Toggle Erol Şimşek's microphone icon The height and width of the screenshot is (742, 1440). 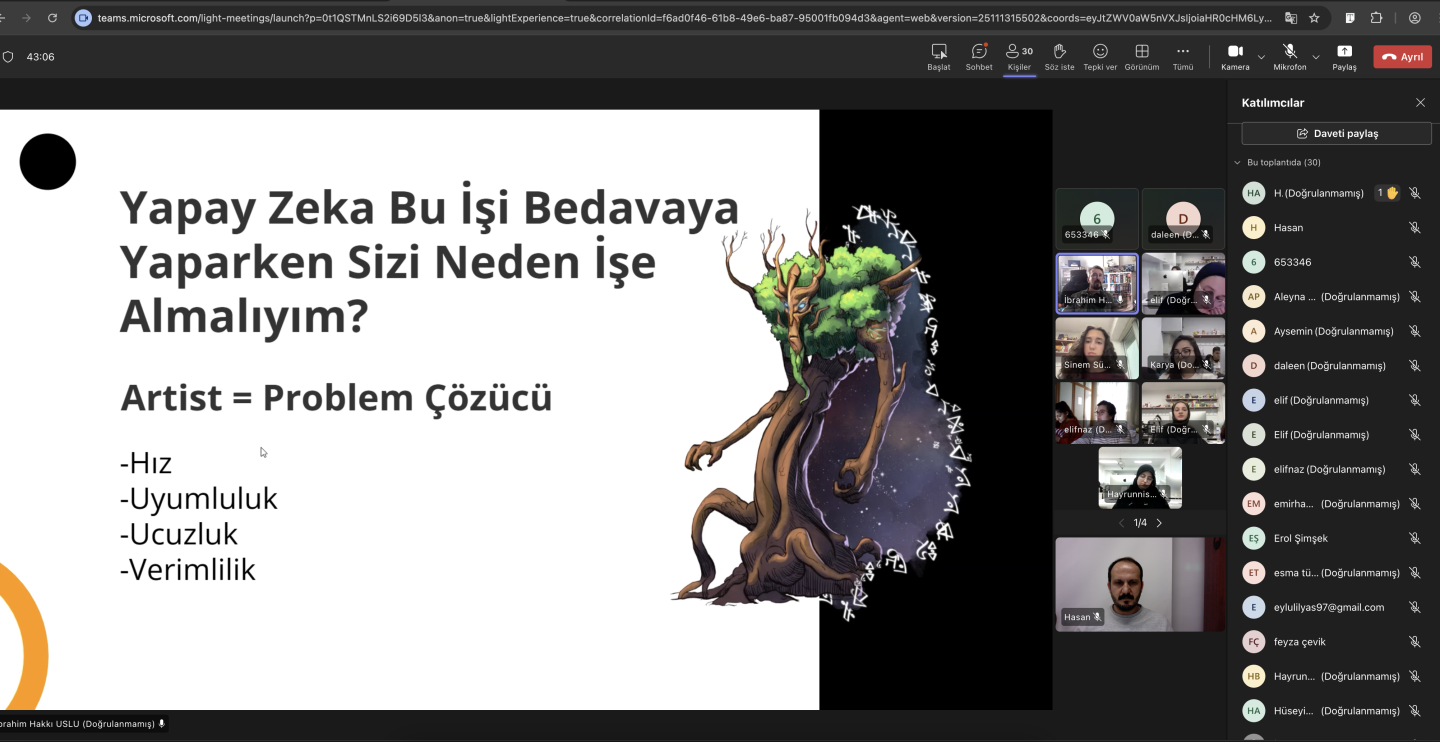point(1414,538)
